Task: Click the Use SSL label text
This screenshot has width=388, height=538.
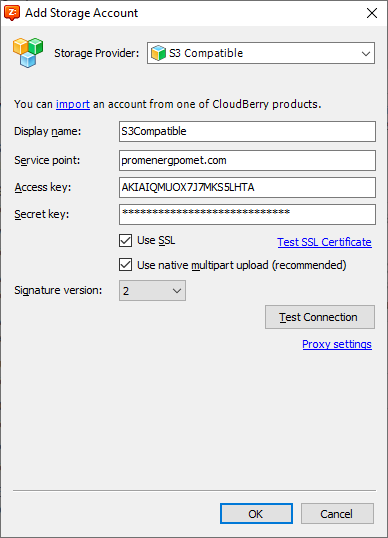Action: click(x=156, y=241)
